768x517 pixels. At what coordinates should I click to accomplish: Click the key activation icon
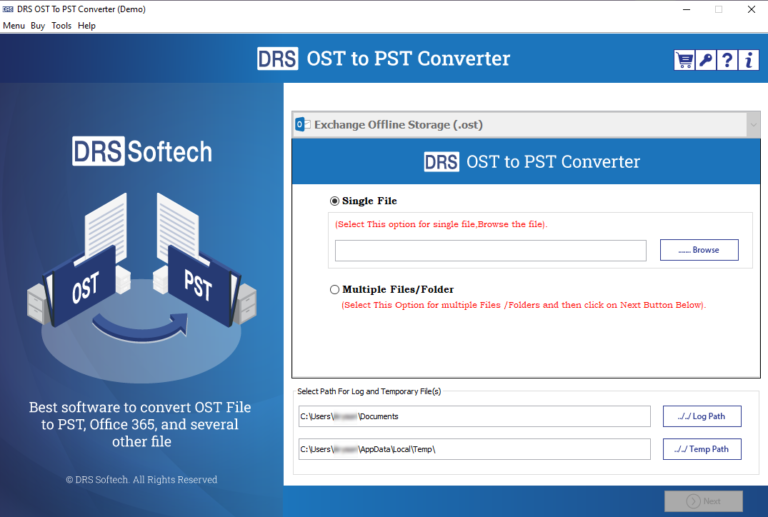tap(706, 60)
